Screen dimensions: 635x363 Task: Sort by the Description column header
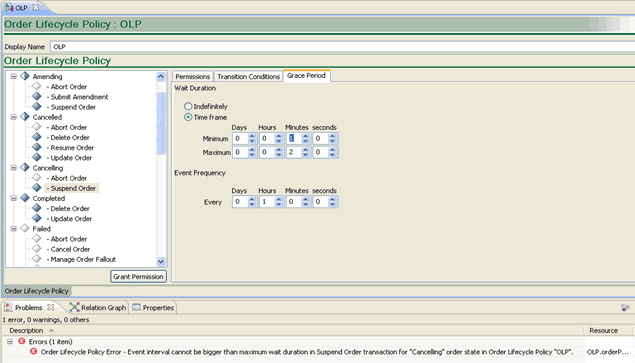click(x=26, y=331)
